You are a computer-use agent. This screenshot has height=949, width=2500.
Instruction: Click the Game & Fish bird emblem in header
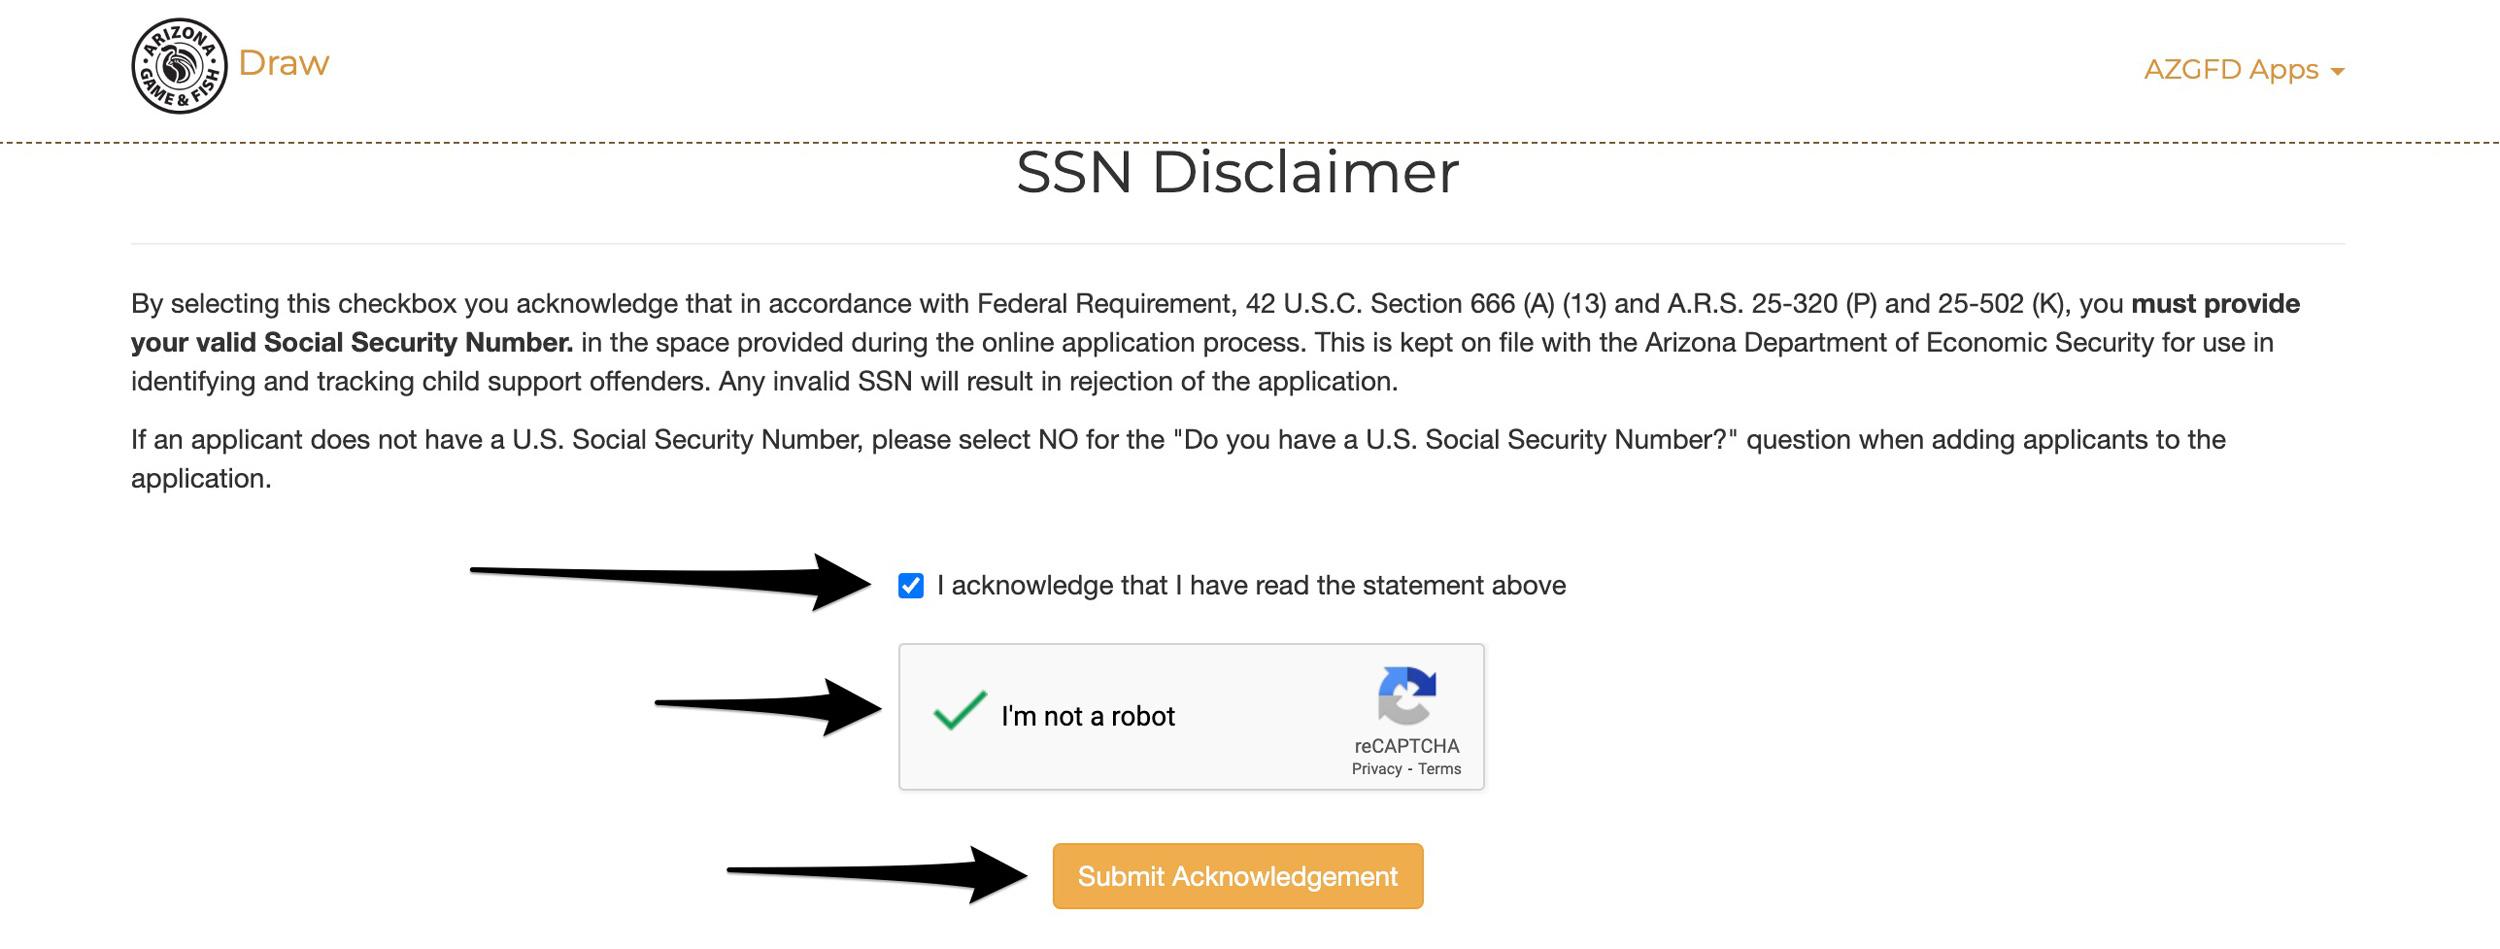point(176,64)
